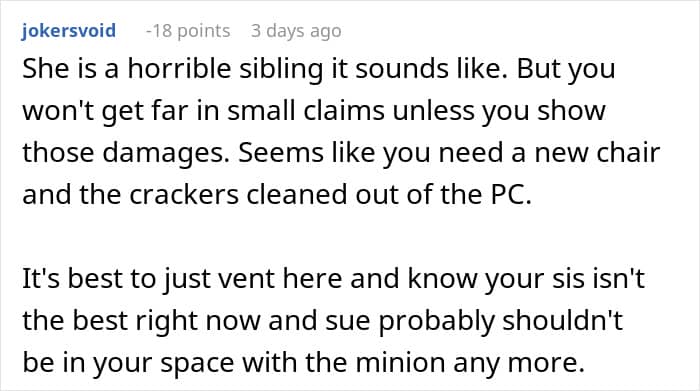Open the jokersvoid user profile
The width and height of the screenshot is (700, 391).
(x=69, y=31)
